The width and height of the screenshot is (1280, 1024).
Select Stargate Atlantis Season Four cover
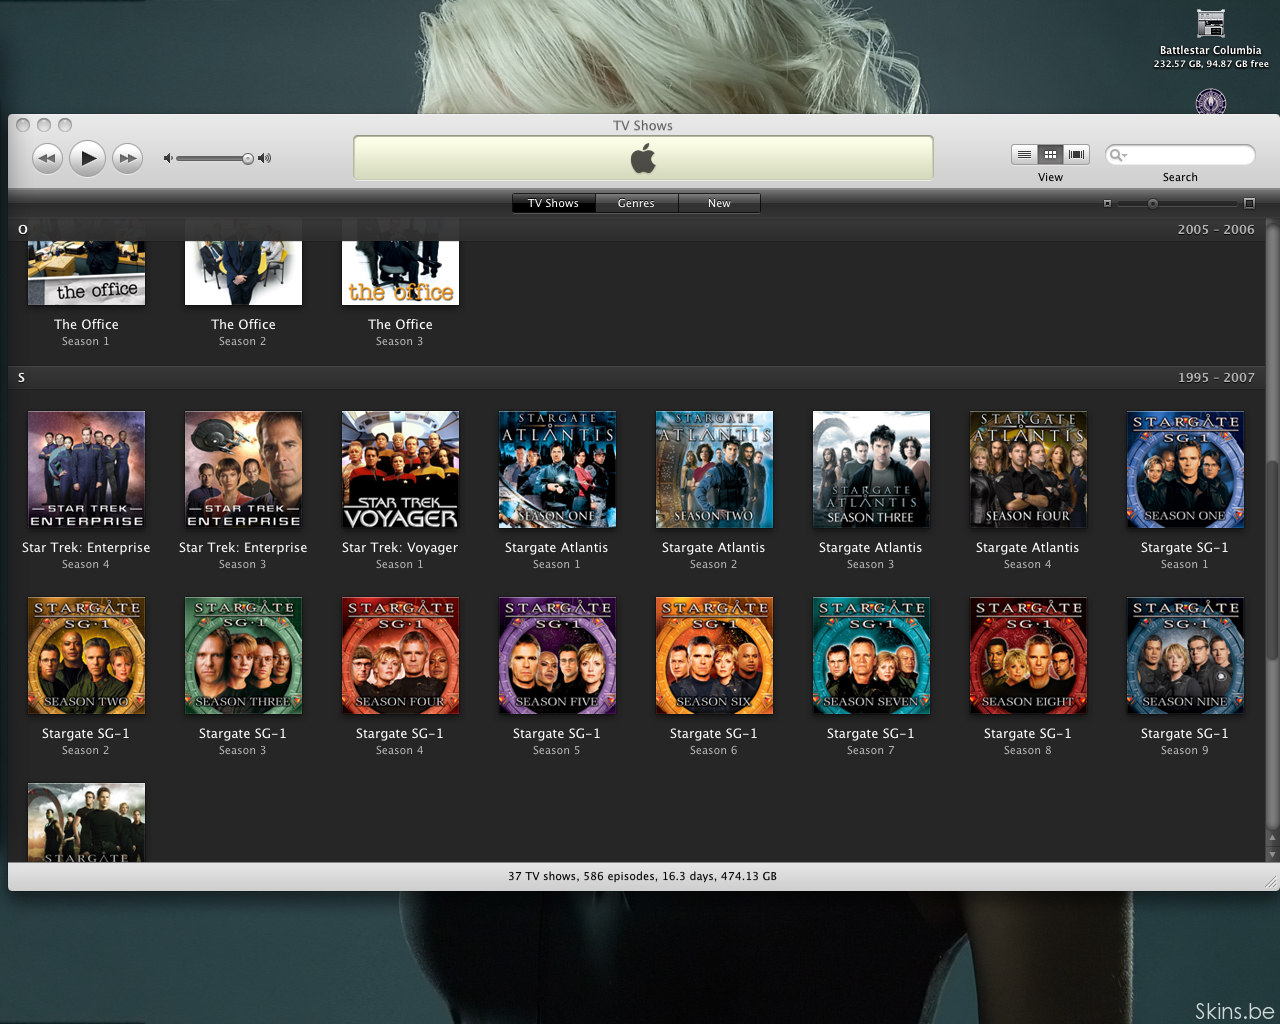1028,469
